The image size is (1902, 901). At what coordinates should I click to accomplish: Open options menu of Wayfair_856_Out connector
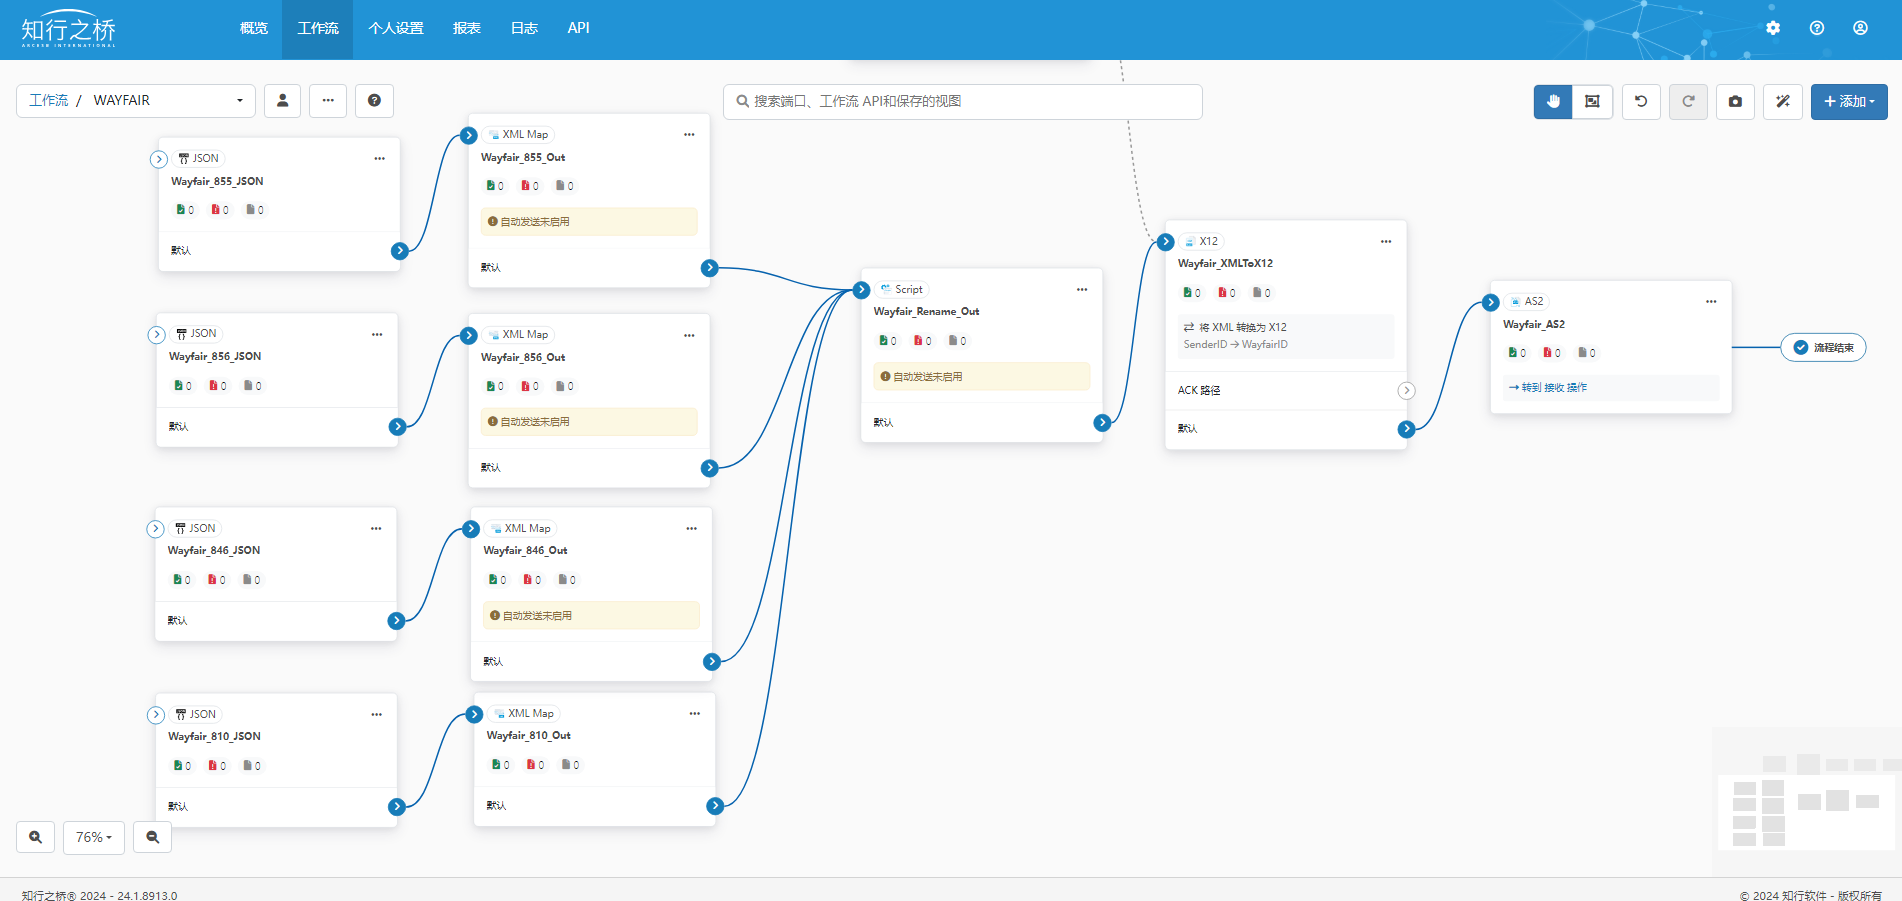pos(689,335)
